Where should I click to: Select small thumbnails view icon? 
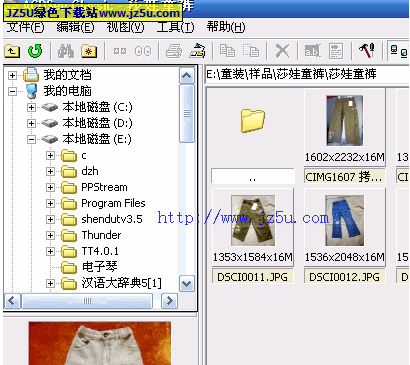120,51
